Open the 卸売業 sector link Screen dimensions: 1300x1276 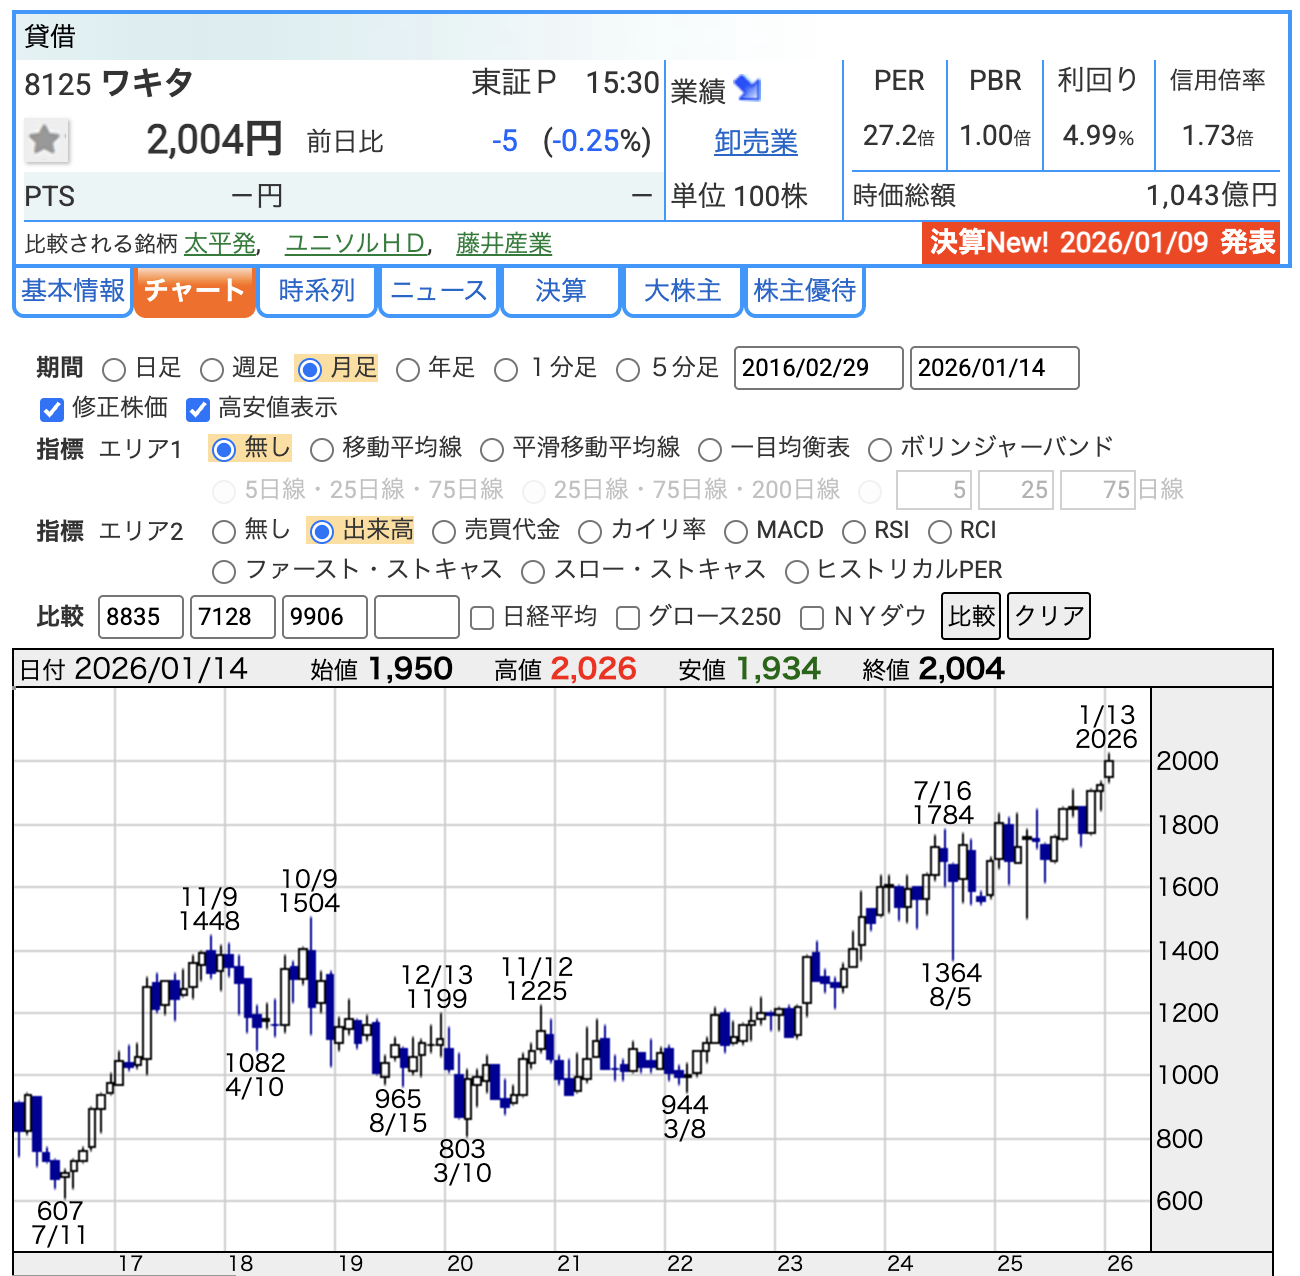pyautogui.click(x=755, y=143)
